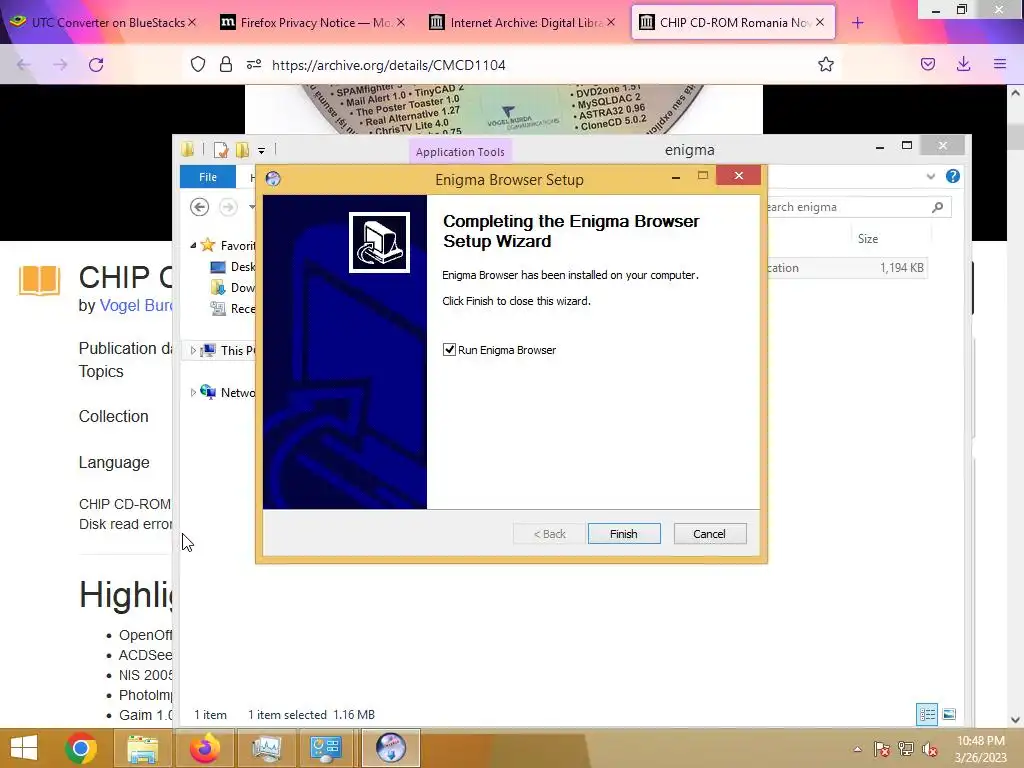
Task: Open the Explorer recent locations dropdown arrow
Action: pyautogui.click(x=251, y=207)
